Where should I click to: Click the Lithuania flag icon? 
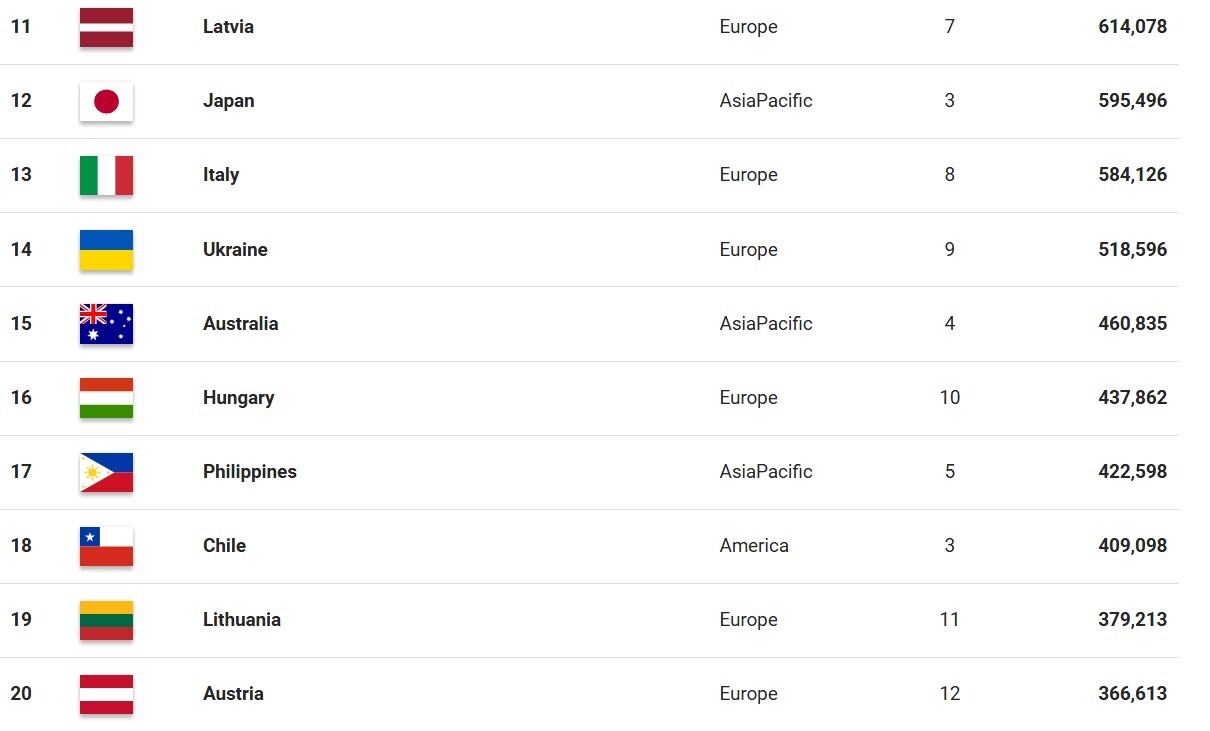[x=106, y=620]
